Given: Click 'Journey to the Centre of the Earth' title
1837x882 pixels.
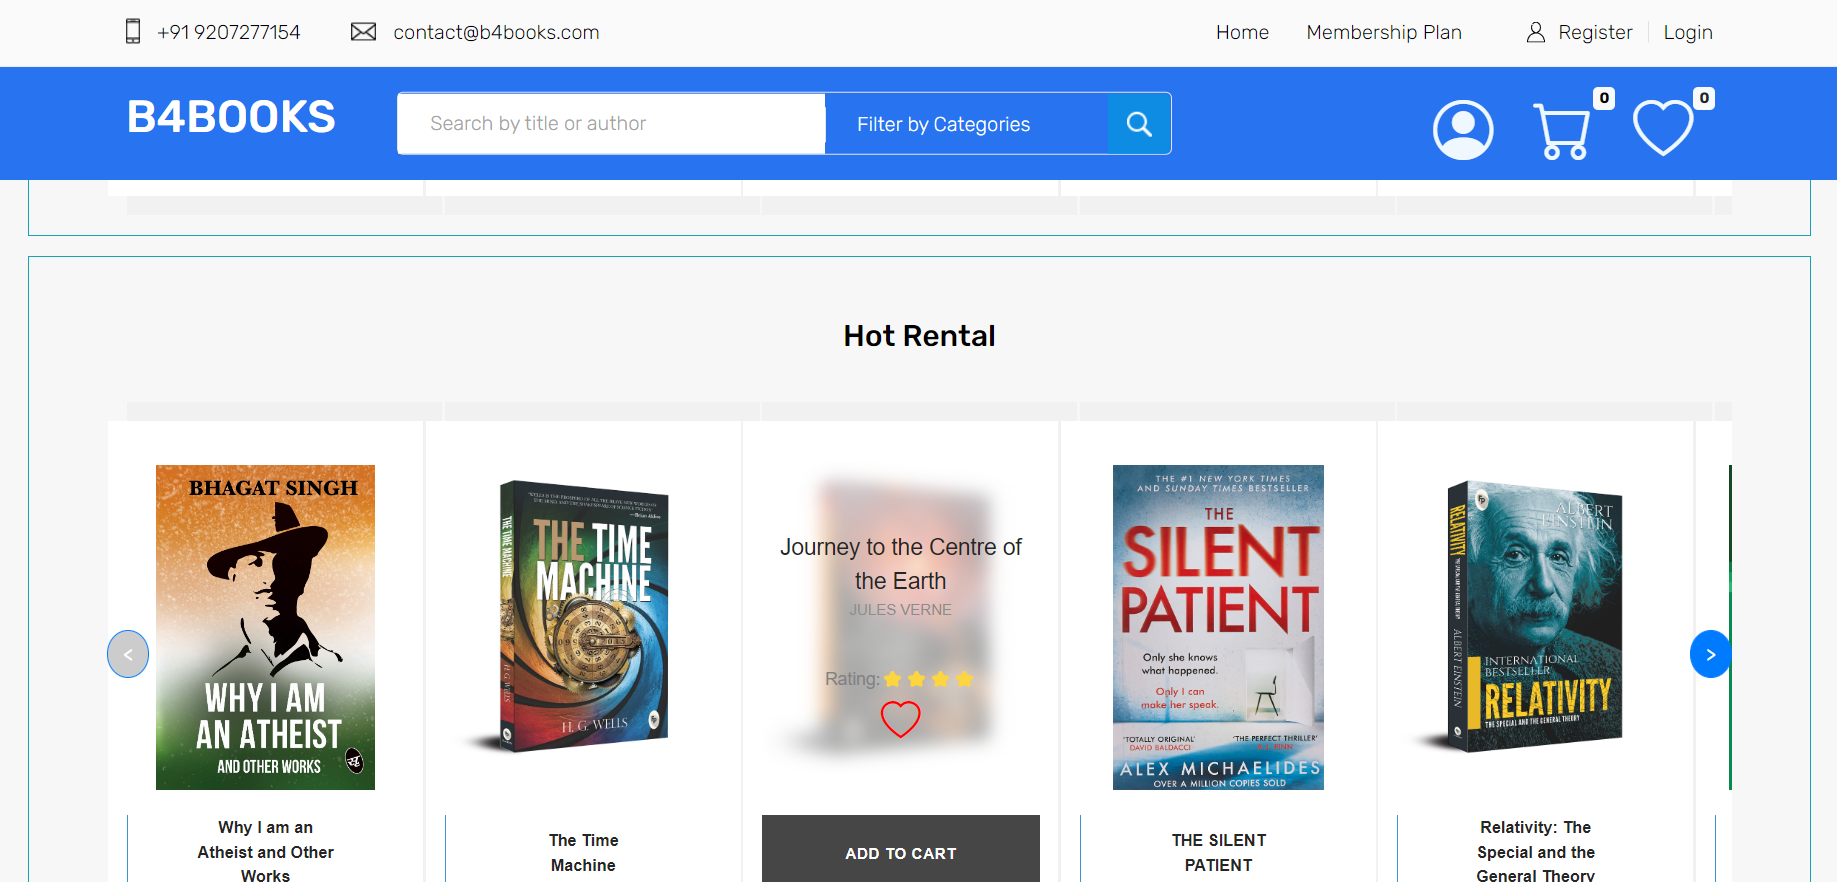Looking at the screenshot, I should [900, 564].
